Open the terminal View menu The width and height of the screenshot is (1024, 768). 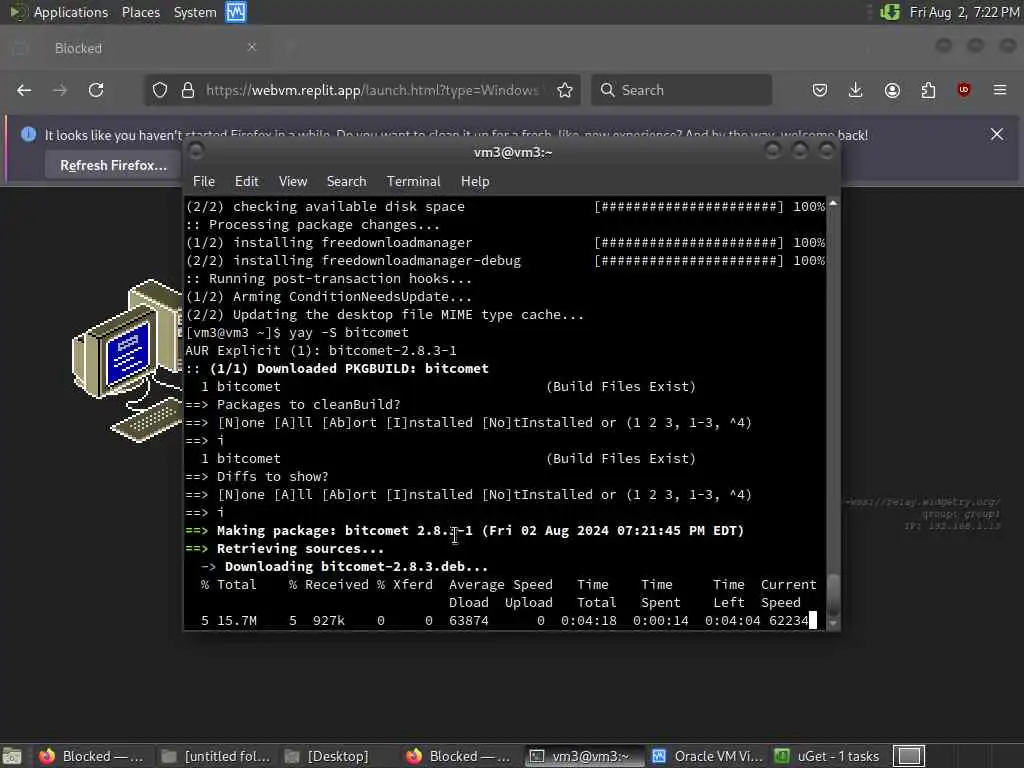[x=293, y=182]
